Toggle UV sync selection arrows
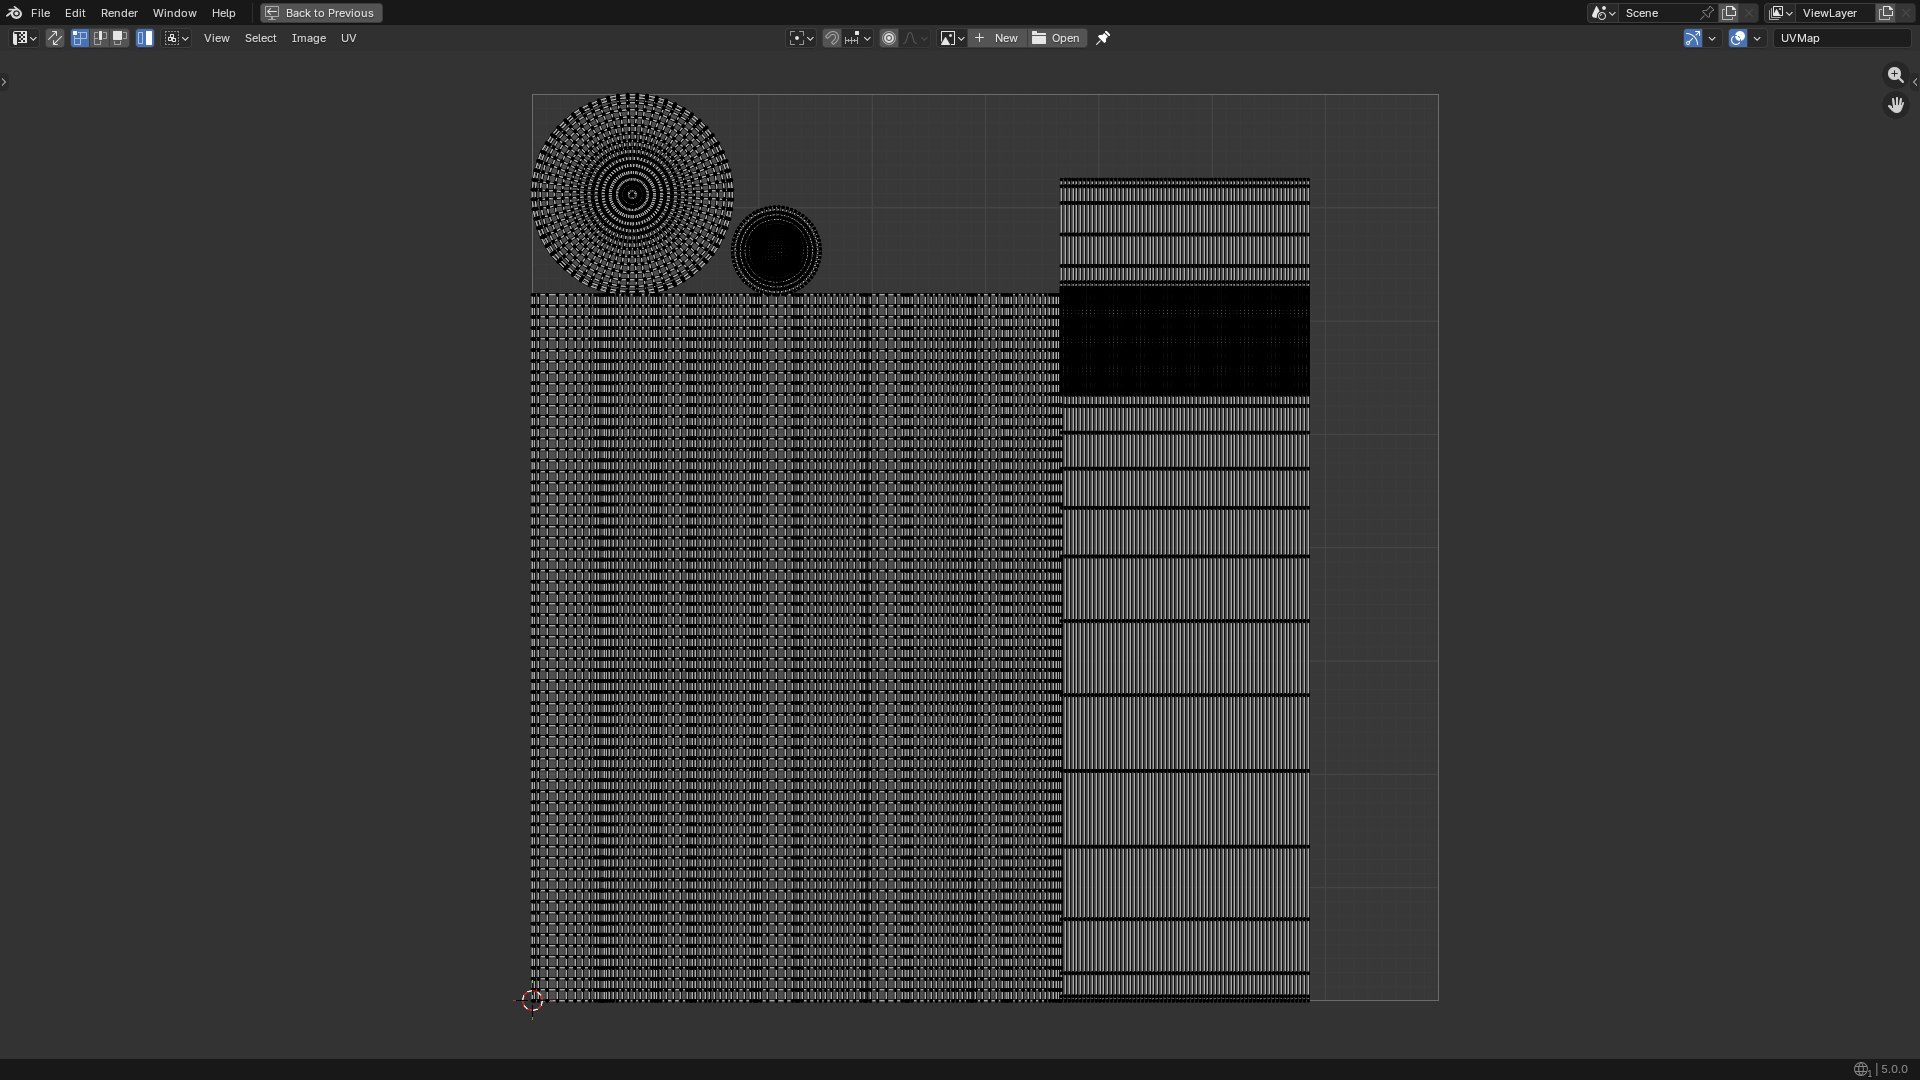Viewport: 1920px width, 1080px height. [x=55, y=38]
